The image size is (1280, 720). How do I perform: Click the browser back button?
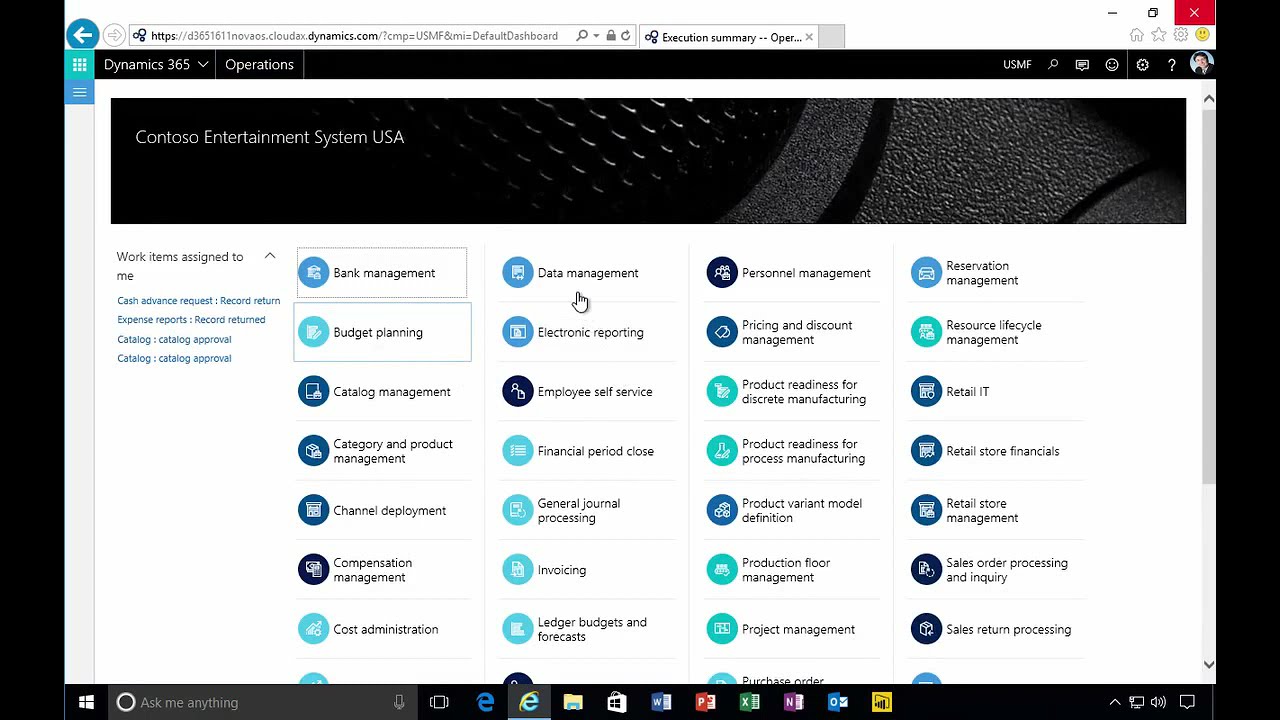(83, 35)
